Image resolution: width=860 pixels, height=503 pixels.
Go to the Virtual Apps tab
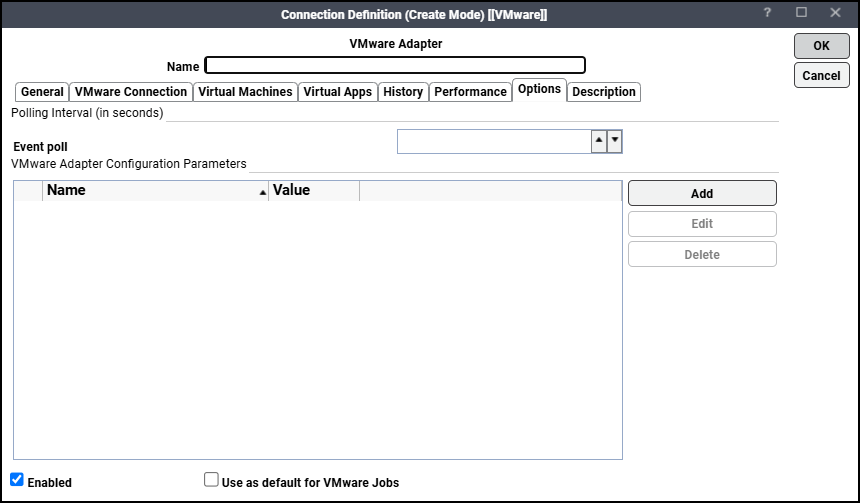337,92
